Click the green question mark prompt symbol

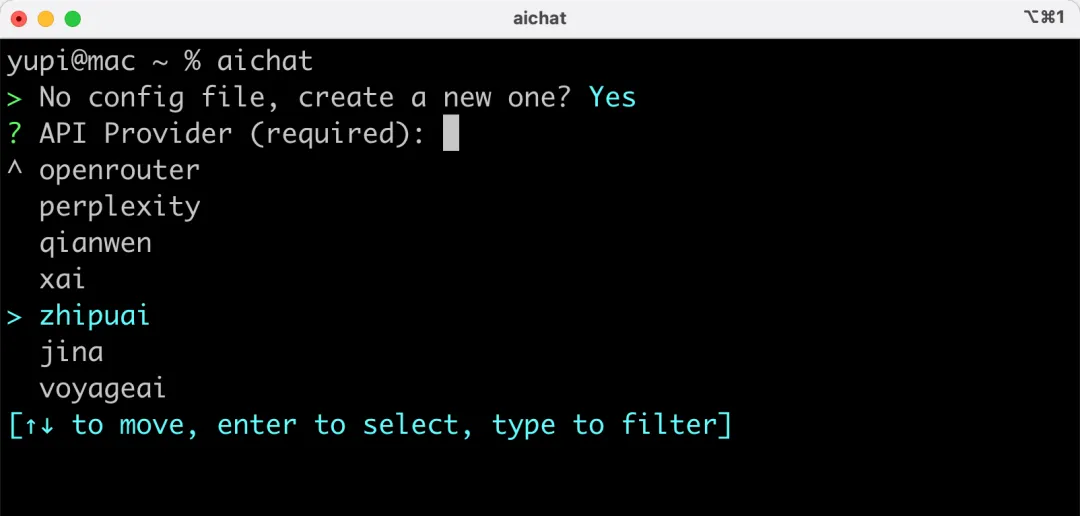[x=14, y=133]
